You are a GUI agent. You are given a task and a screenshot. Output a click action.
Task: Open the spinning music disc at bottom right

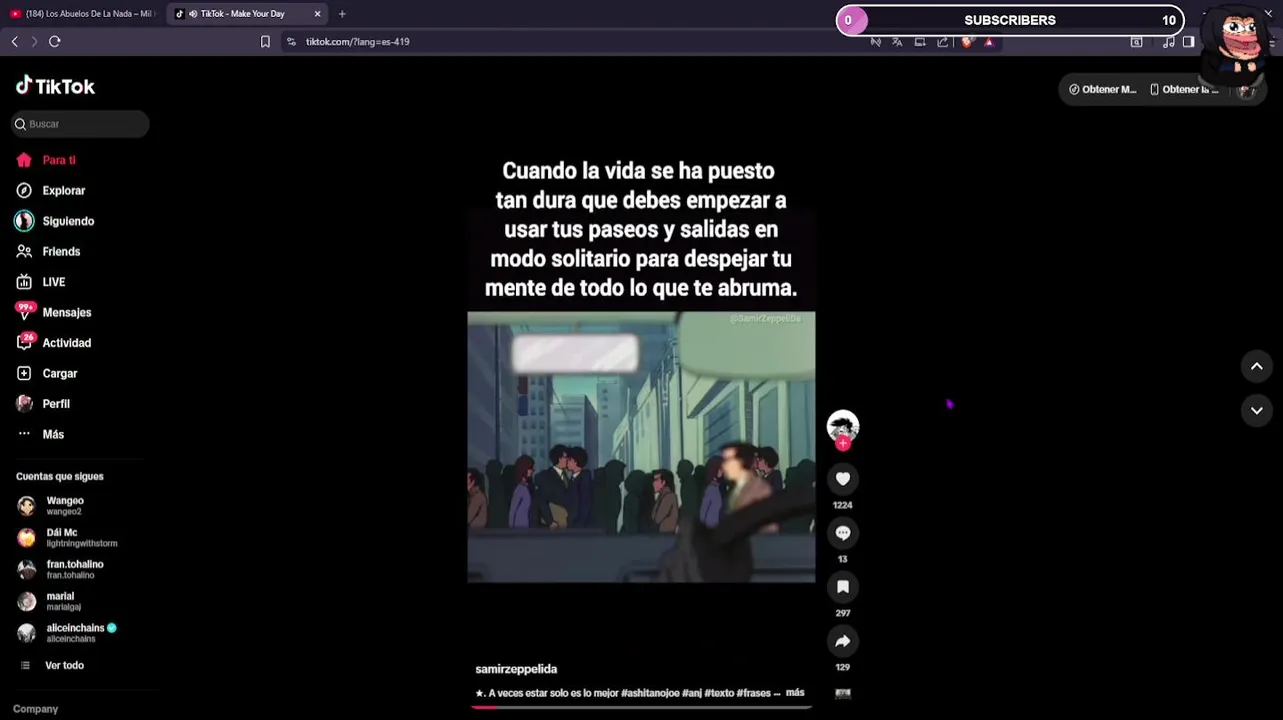tap(843, 693)
